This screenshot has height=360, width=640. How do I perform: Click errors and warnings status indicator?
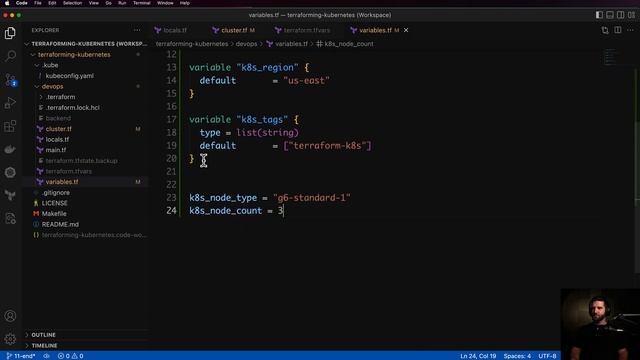71,356
